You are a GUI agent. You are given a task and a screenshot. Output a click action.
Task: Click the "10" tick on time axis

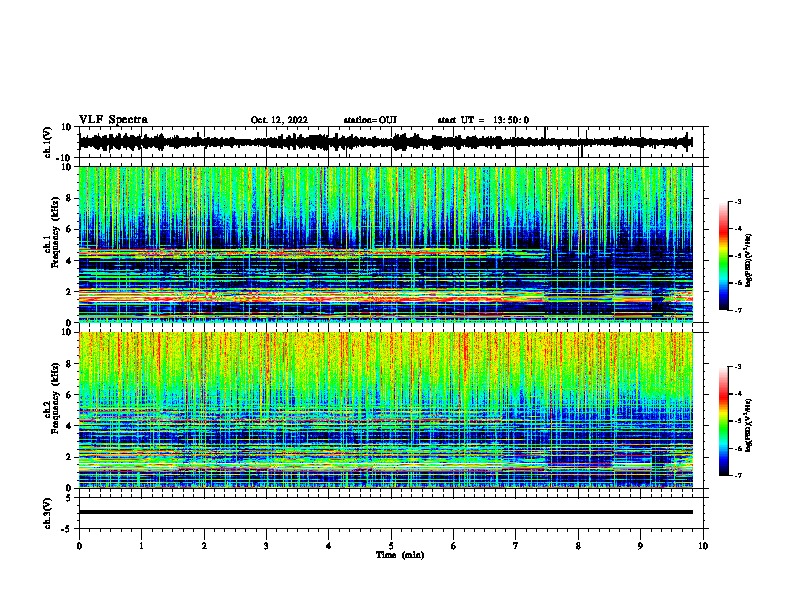[703, 546]
